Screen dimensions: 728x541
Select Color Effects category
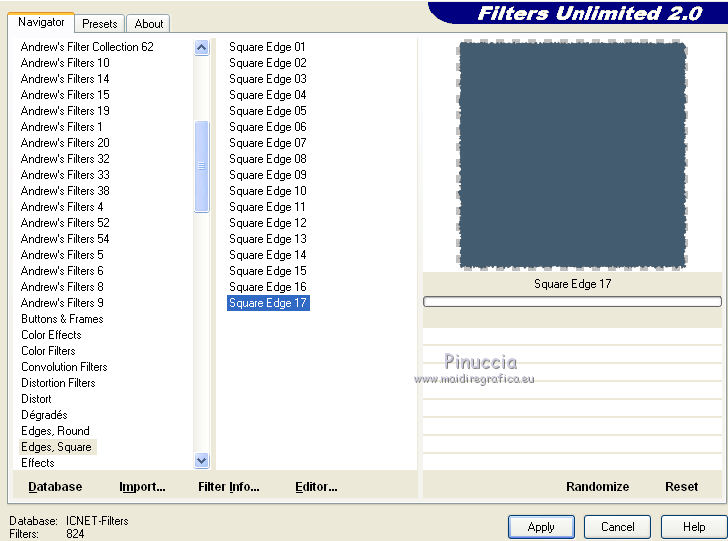coord(51,335)
